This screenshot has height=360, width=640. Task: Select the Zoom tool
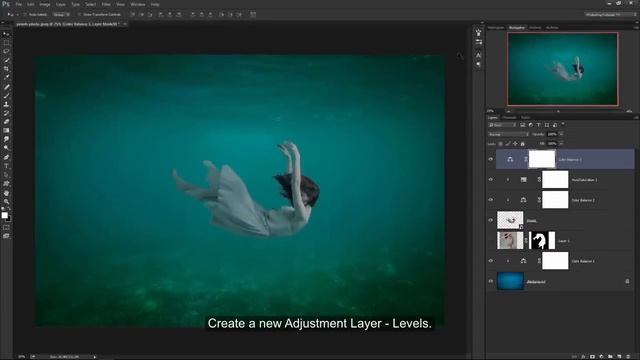point(6,202)
